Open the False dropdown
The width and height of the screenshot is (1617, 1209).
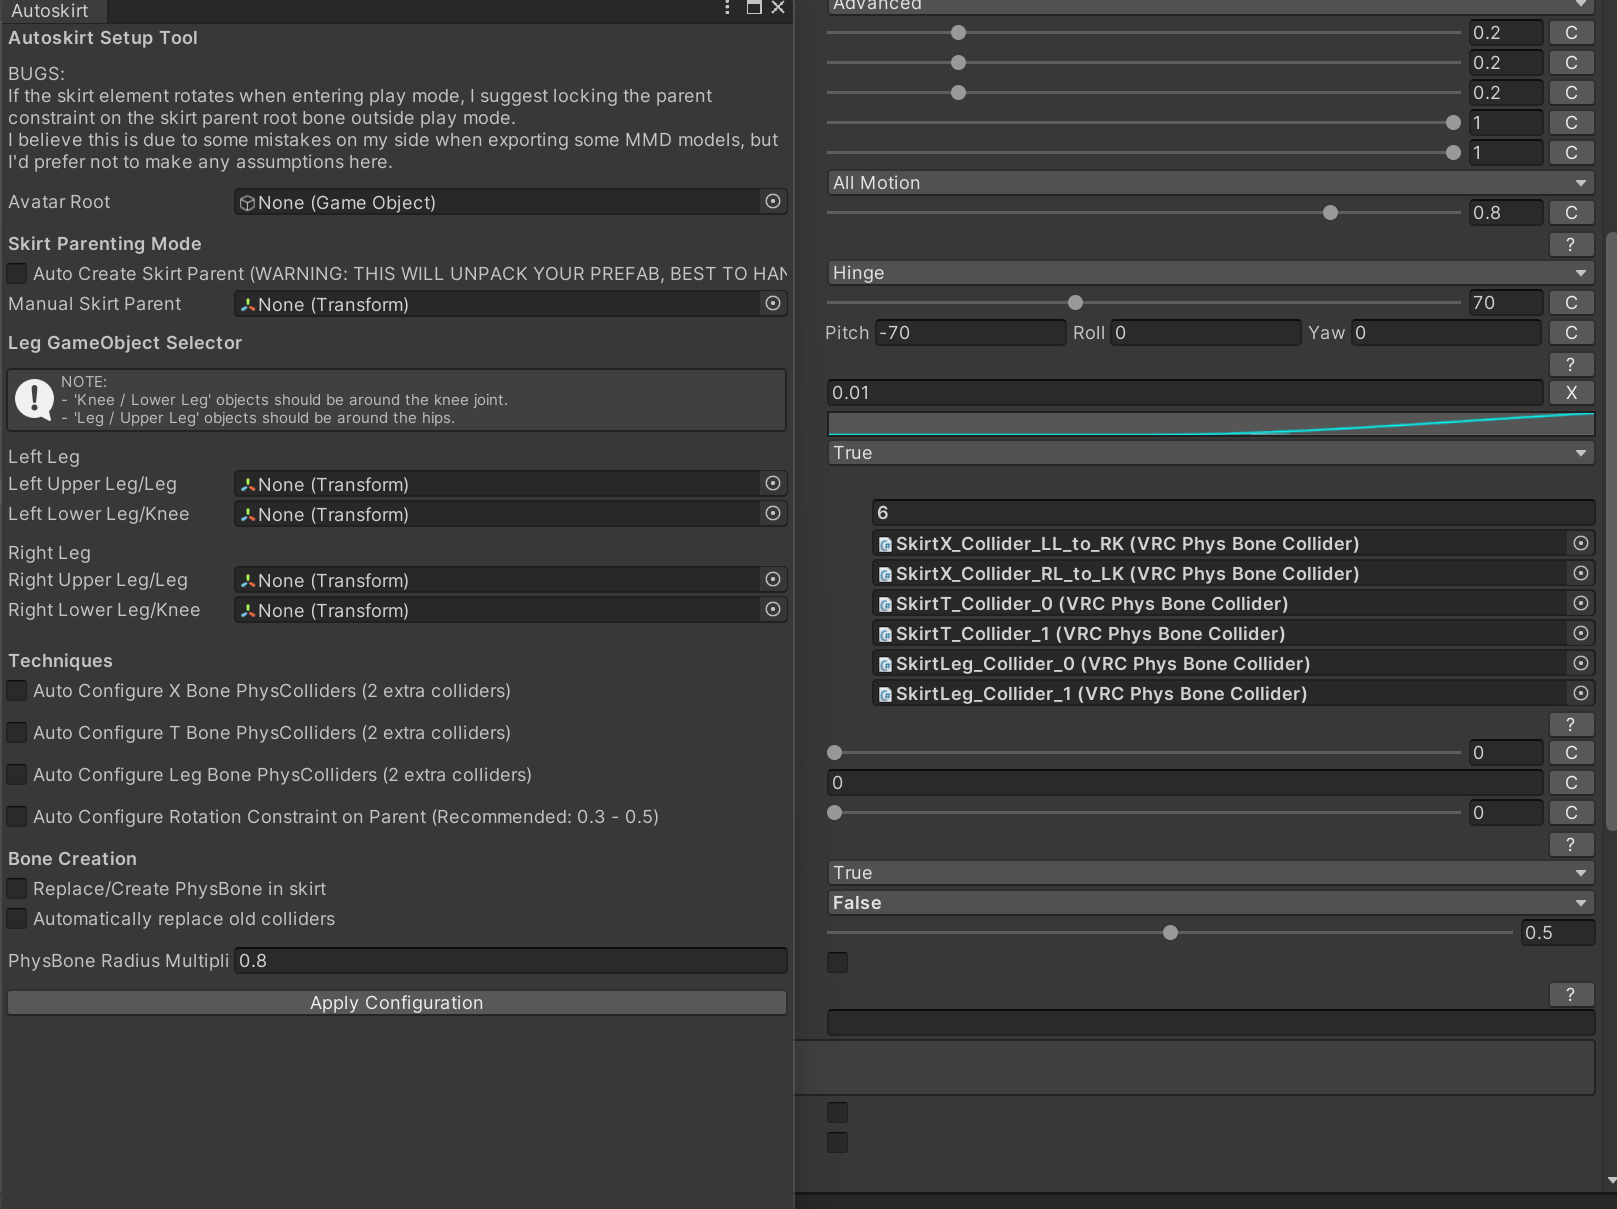(x=1210, y=903)
